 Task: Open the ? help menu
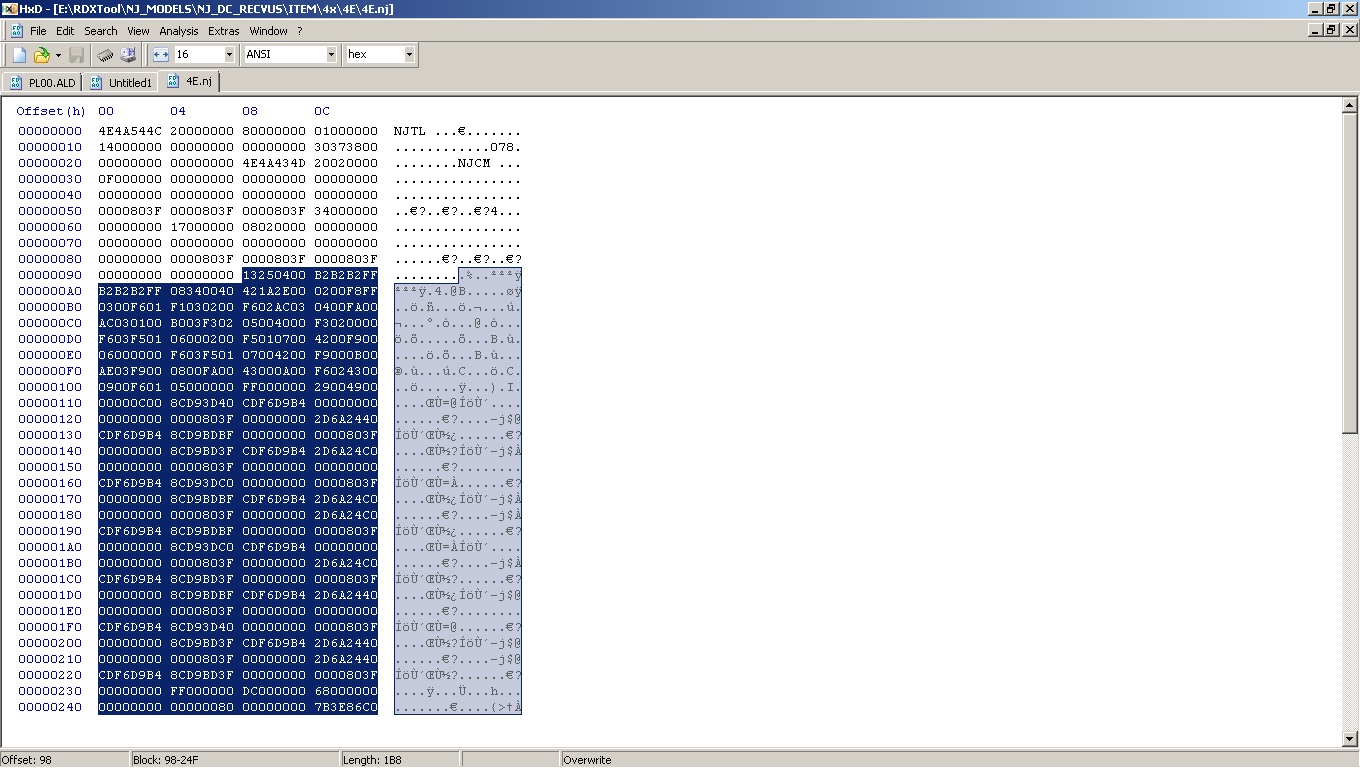coord(299,31)
